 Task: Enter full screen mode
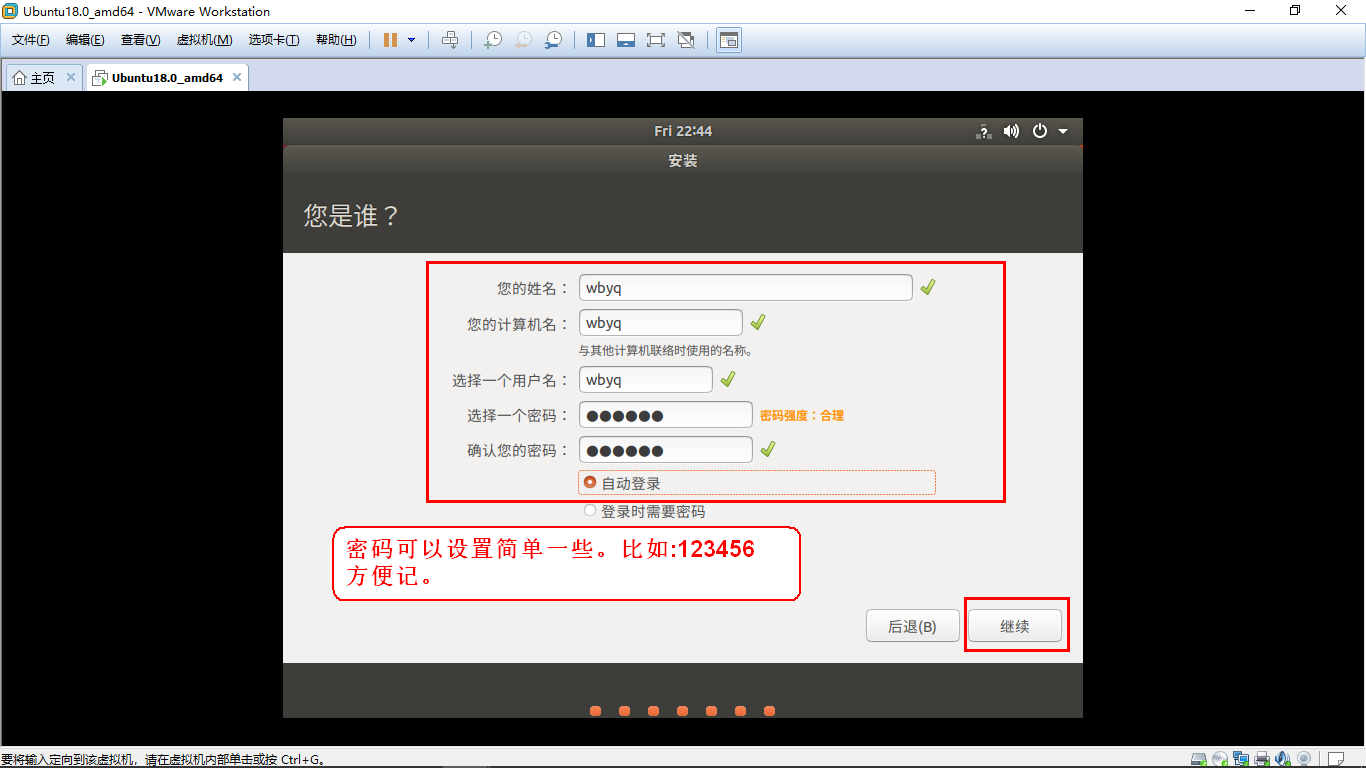(656, 40)
